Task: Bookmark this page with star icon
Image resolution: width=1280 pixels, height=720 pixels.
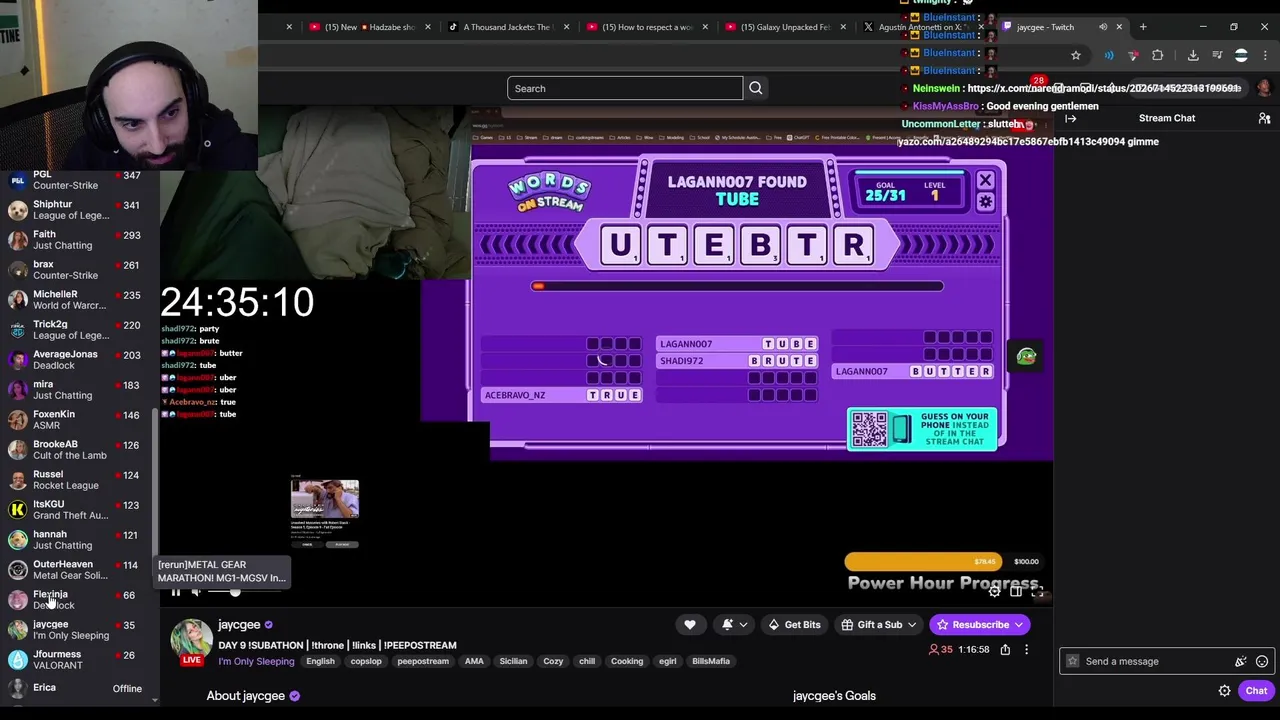Action: tap(1076, 55)
